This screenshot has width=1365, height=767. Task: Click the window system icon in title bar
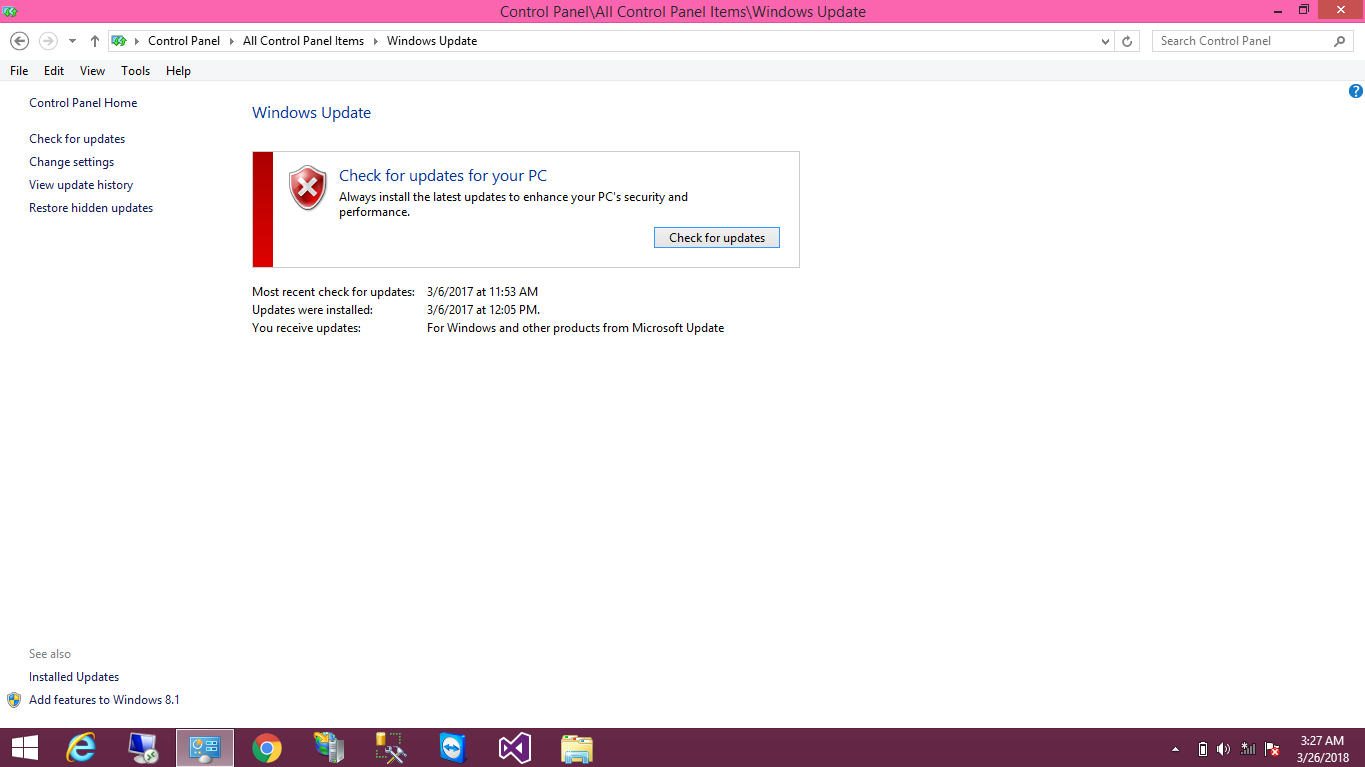(x=10, y=11)
